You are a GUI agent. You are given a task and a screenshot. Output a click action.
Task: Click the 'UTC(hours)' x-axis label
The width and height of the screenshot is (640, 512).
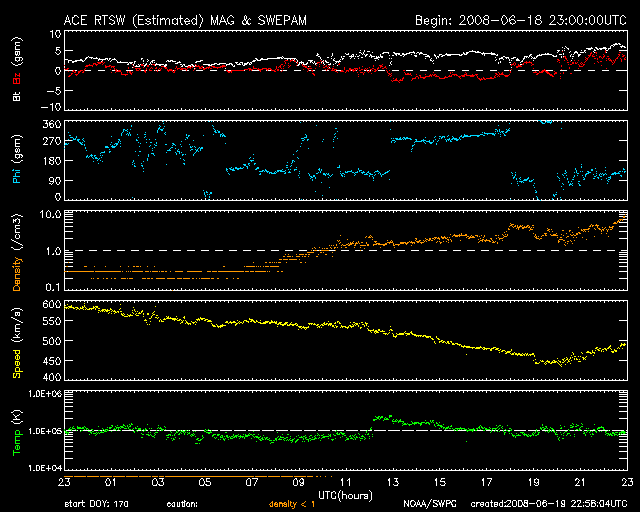click(x=345, y=495)
